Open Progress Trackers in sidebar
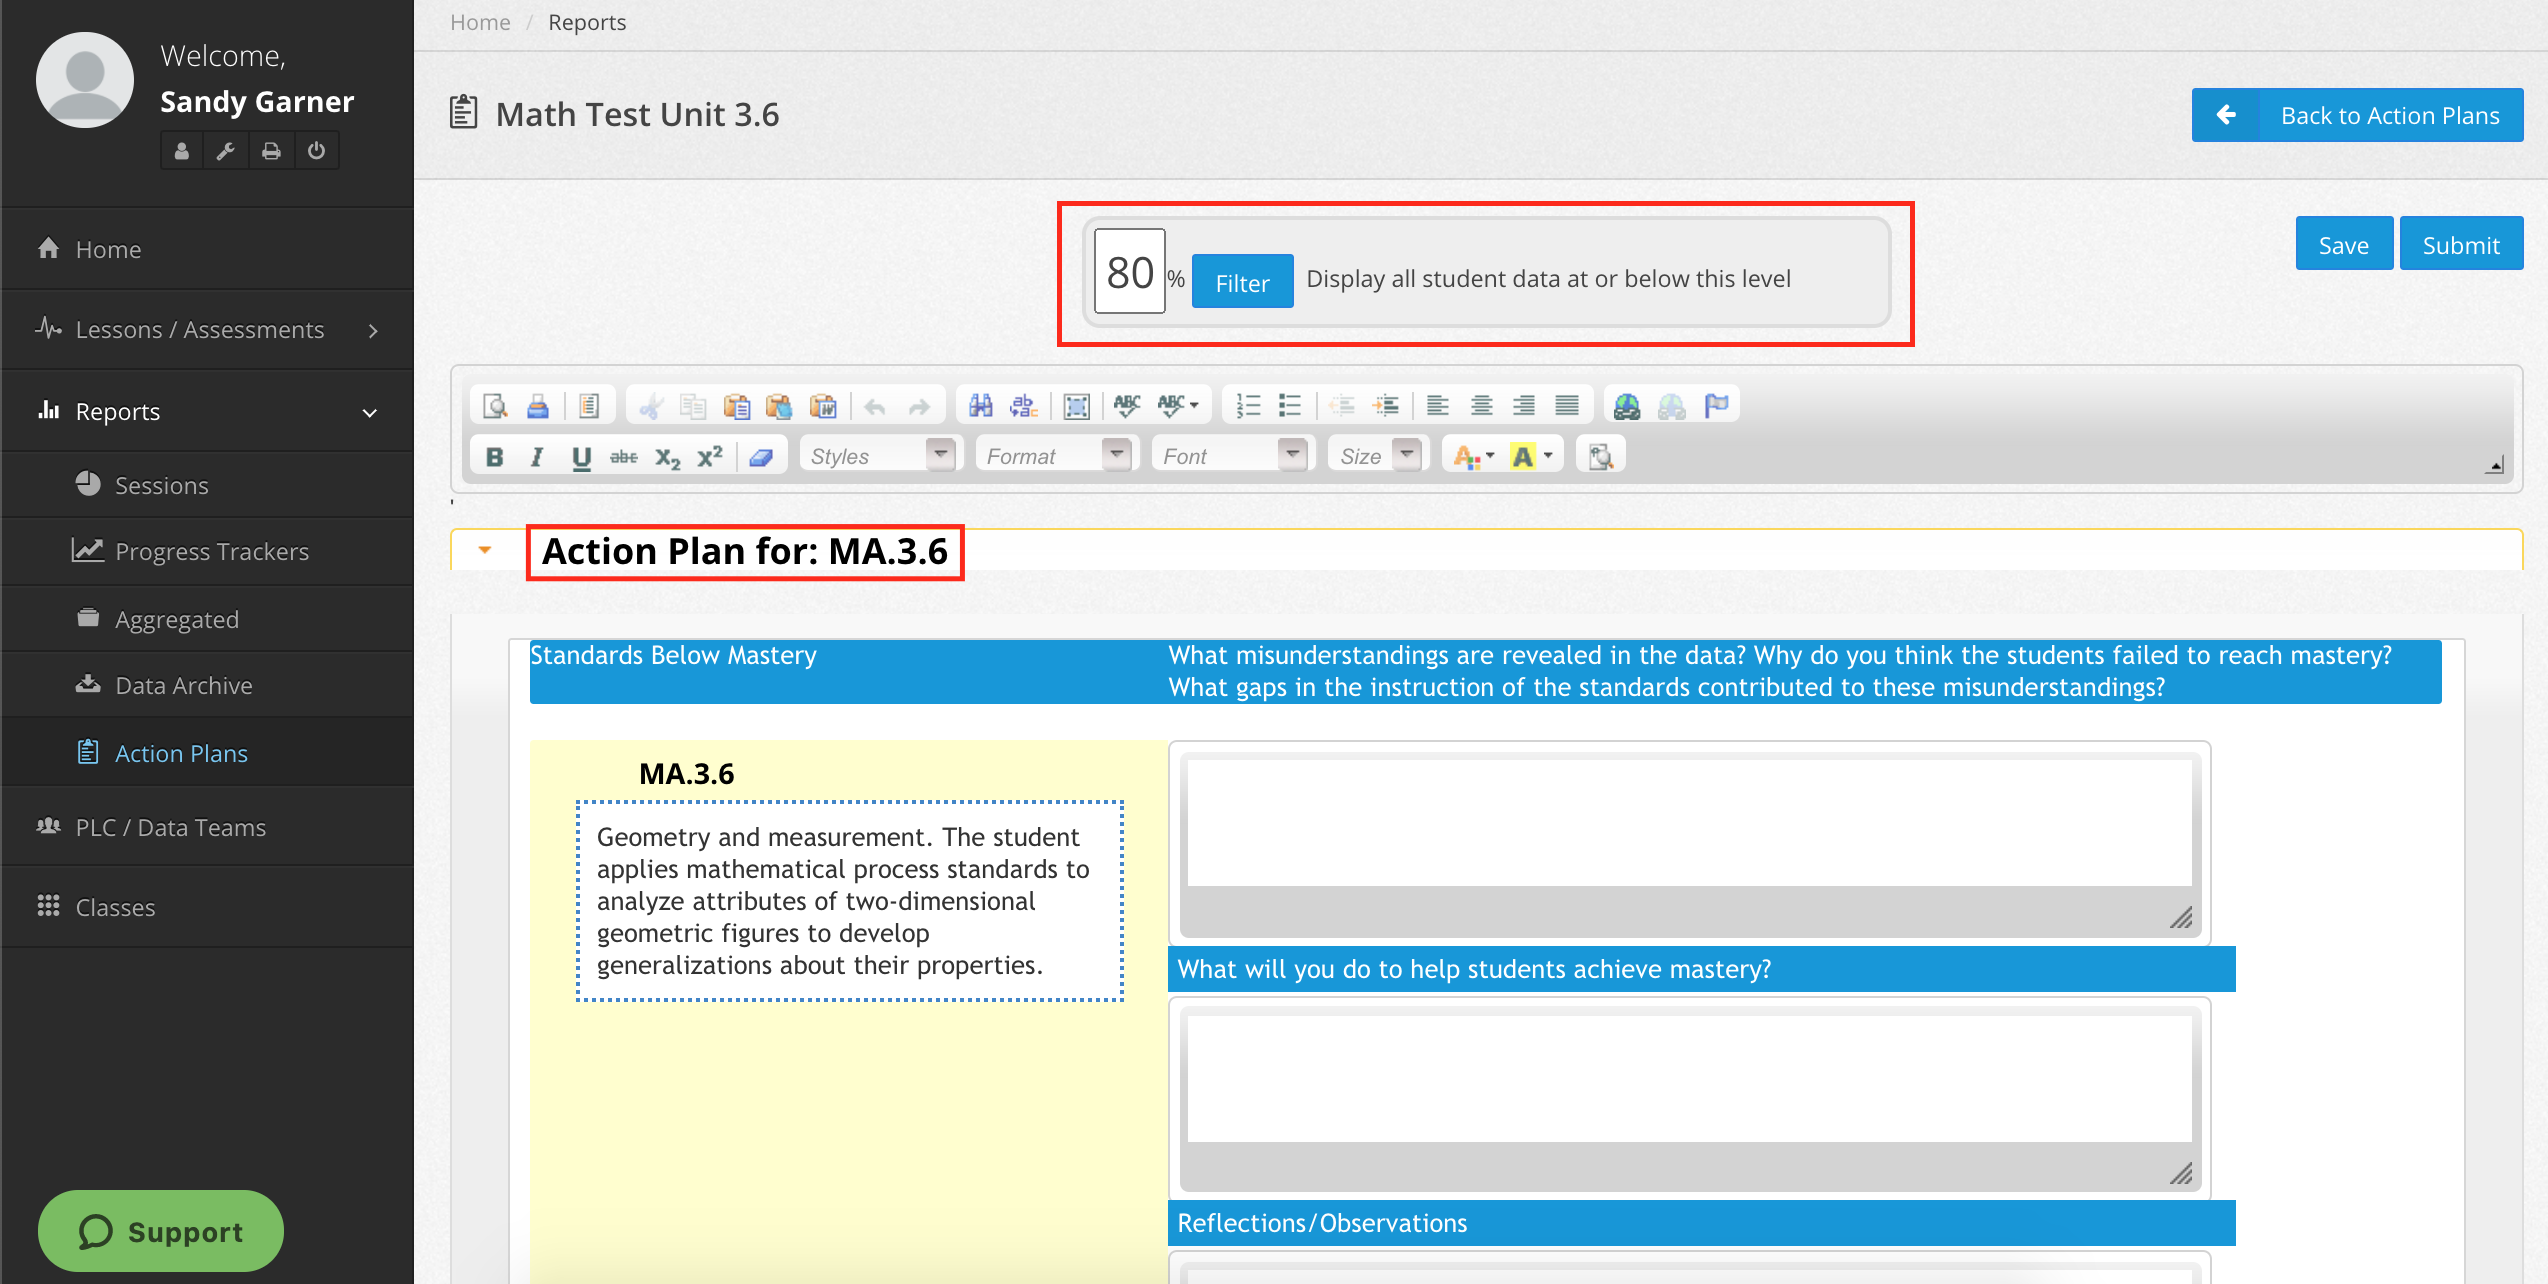This screenshot has height=1284, width=2548. click(x=211, y=552)
